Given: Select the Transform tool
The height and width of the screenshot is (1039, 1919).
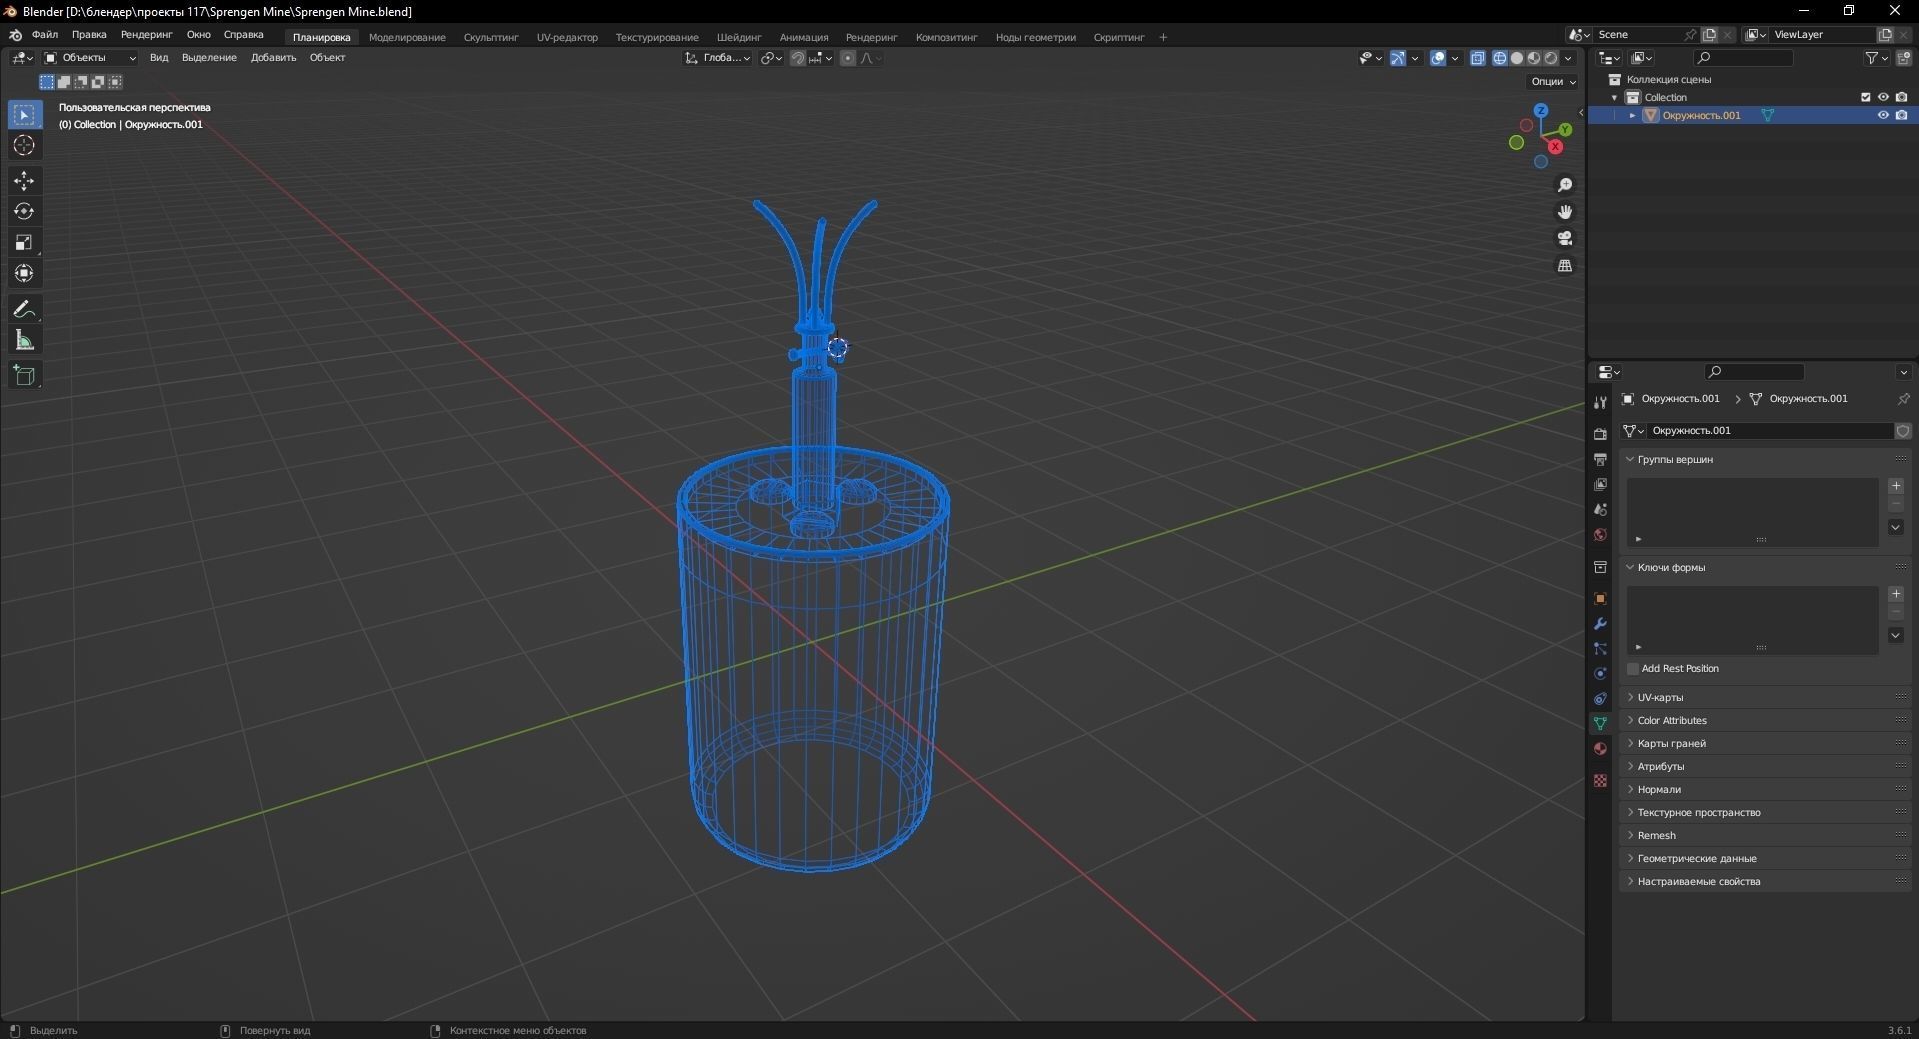Looking at the screenshot, I should [24, 273].
